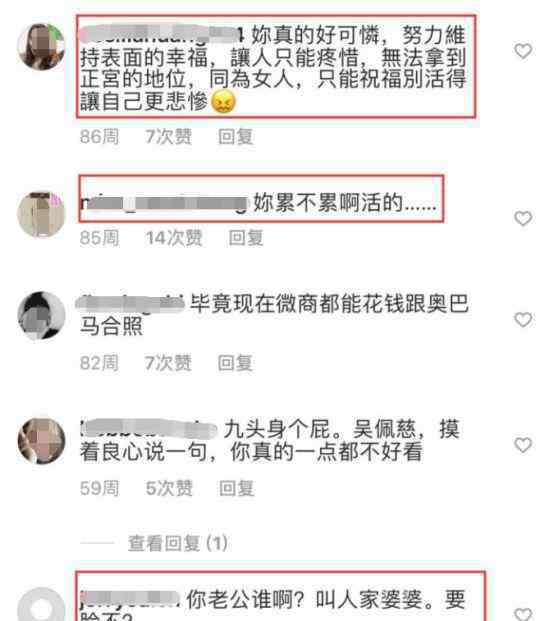Like the comment 妳累不累啊活的

pyautogui.click(x=523, y=218)
